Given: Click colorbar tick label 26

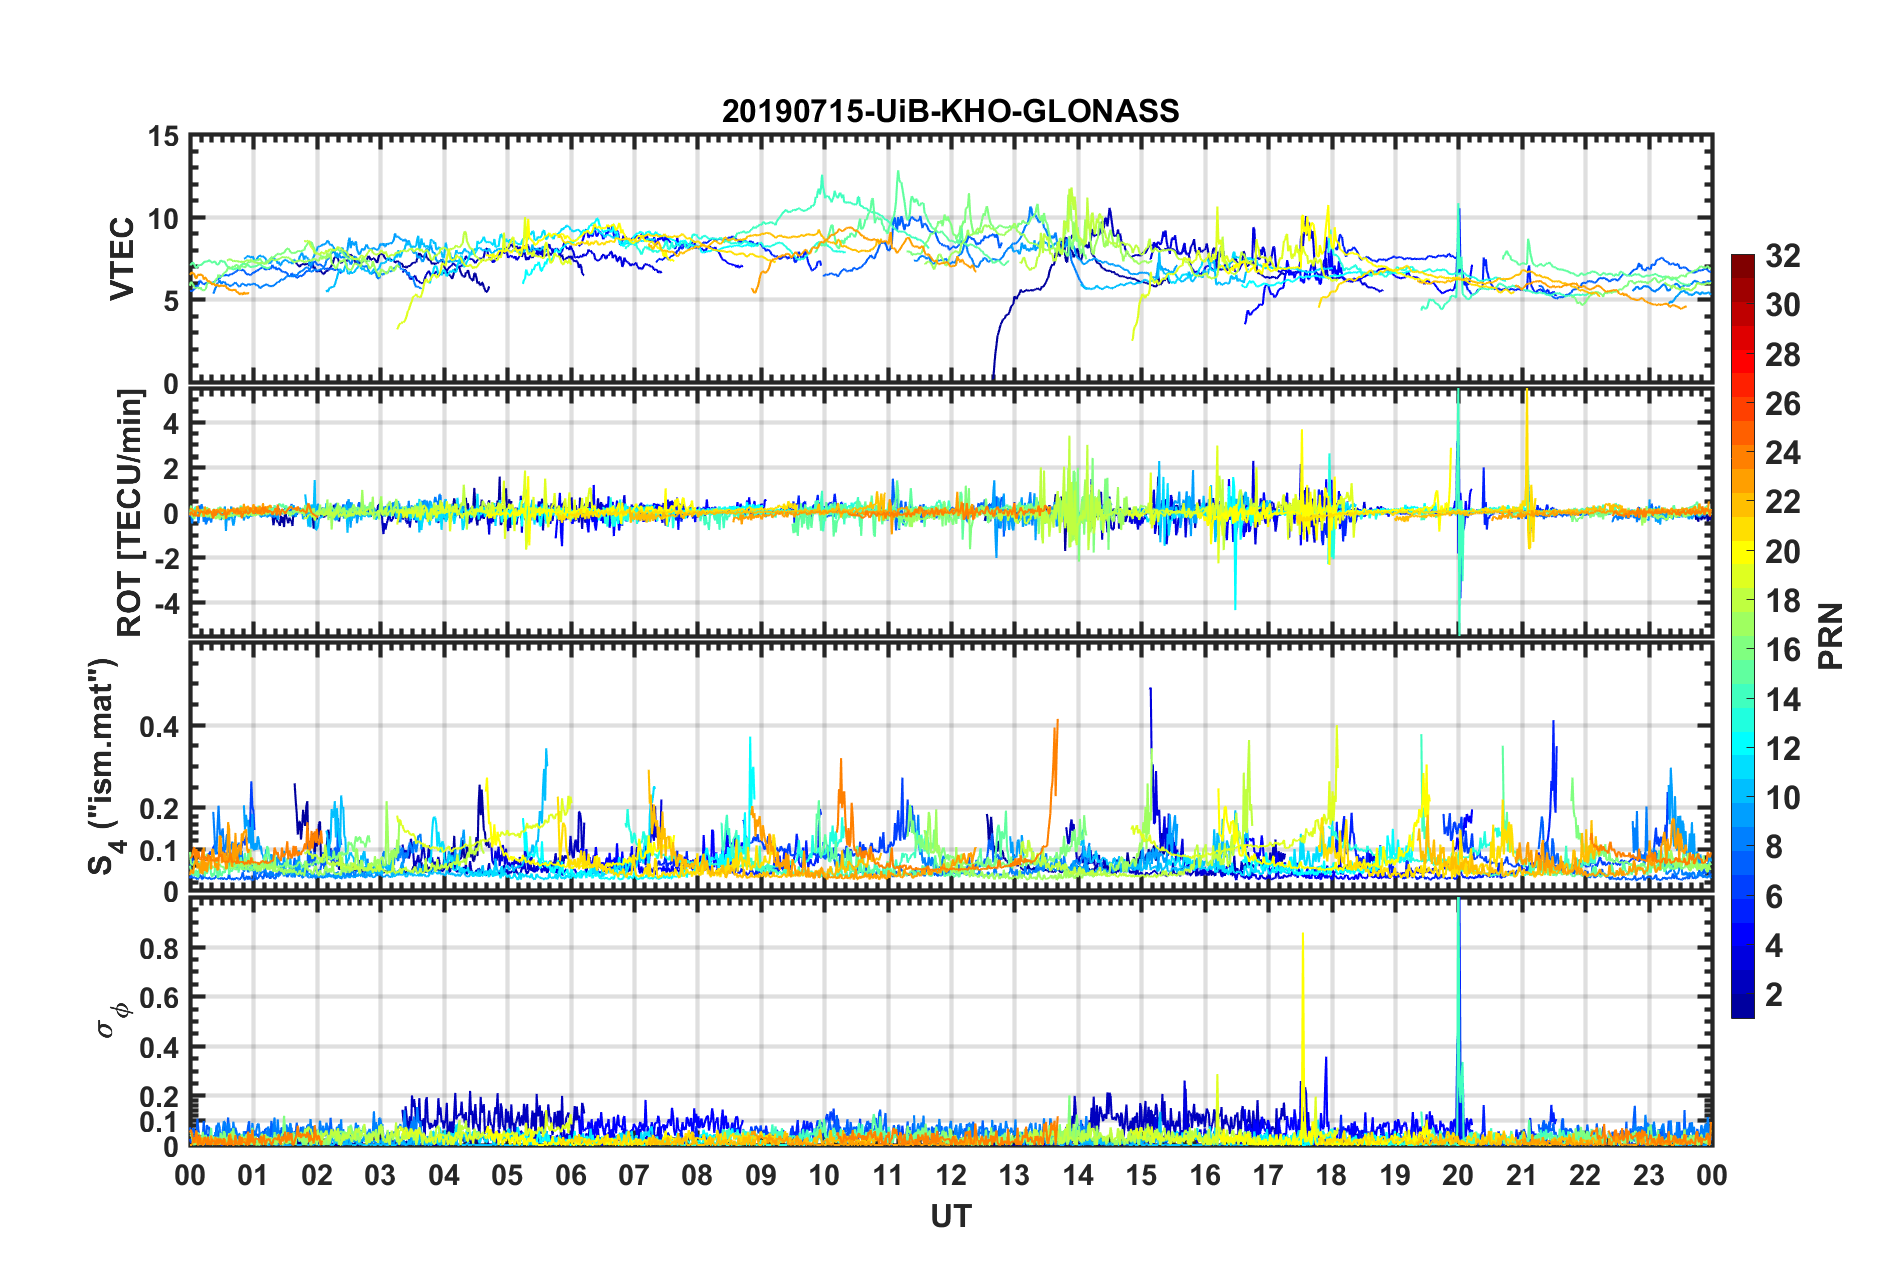Looking at the screenshot, I should 1782,404.
